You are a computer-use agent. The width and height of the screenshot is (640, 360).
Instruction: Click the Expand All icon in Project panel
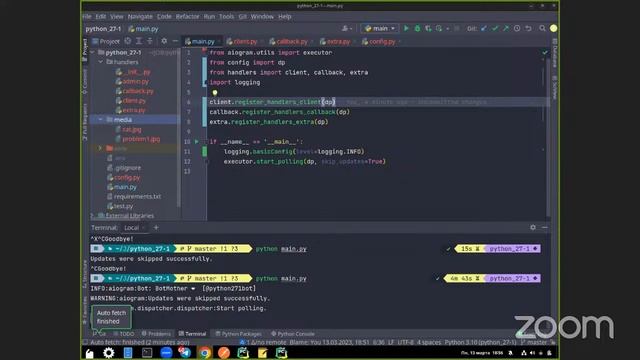coord(139,41)
